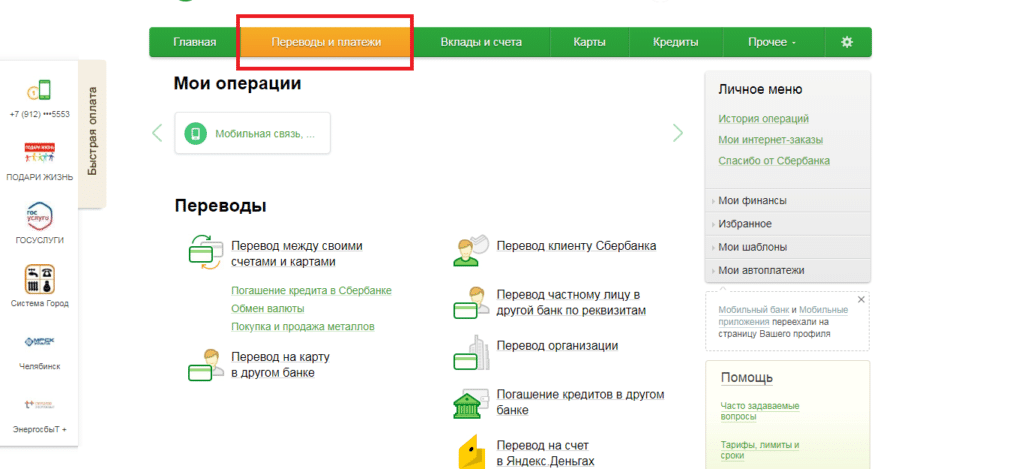Screen dimensions: 1024x469
Task: Click Погашение кредитов в другом банке
Action: pos(581,402)
